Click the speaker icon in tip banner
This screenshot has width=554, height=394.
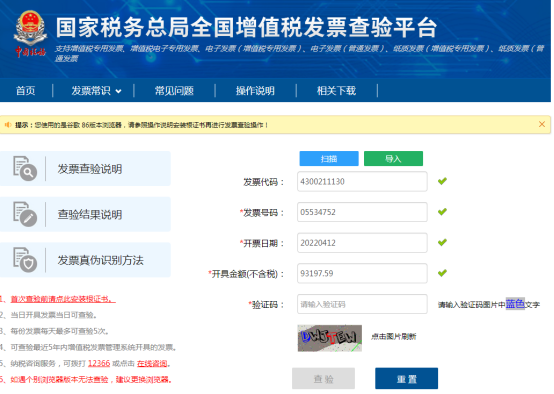pos(8,125)
